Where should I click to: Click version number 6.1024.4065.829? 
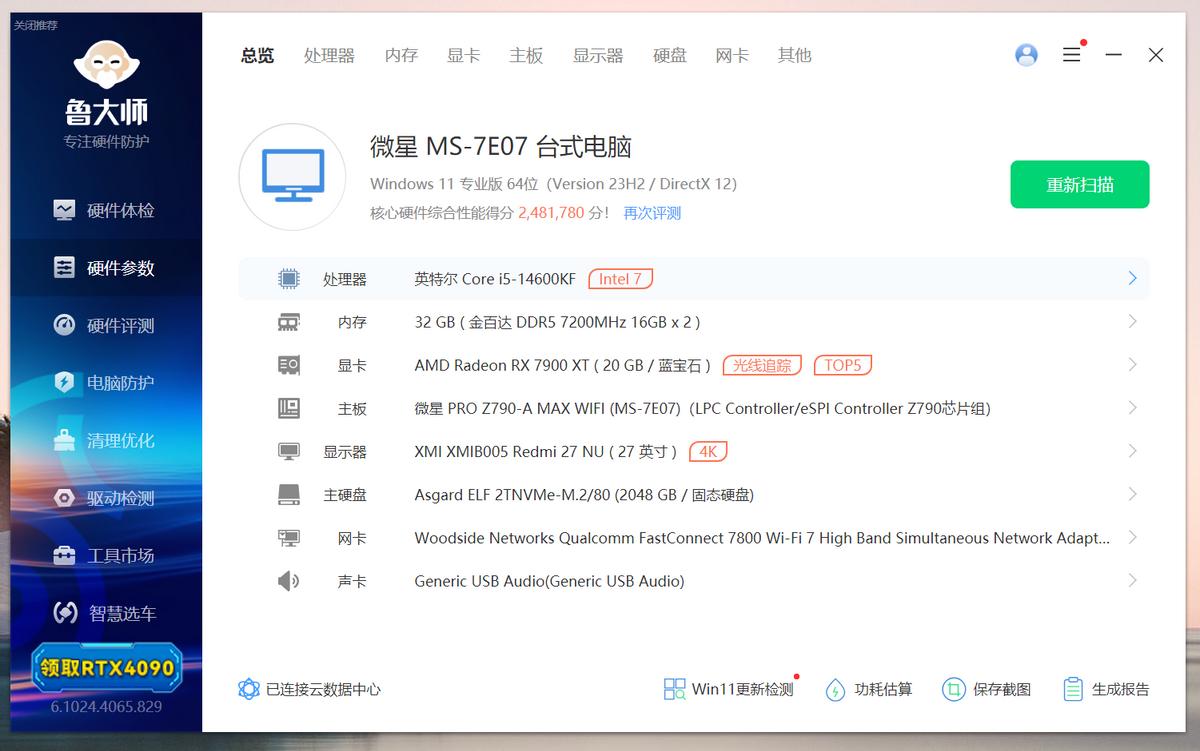click(x=106, y=706)
